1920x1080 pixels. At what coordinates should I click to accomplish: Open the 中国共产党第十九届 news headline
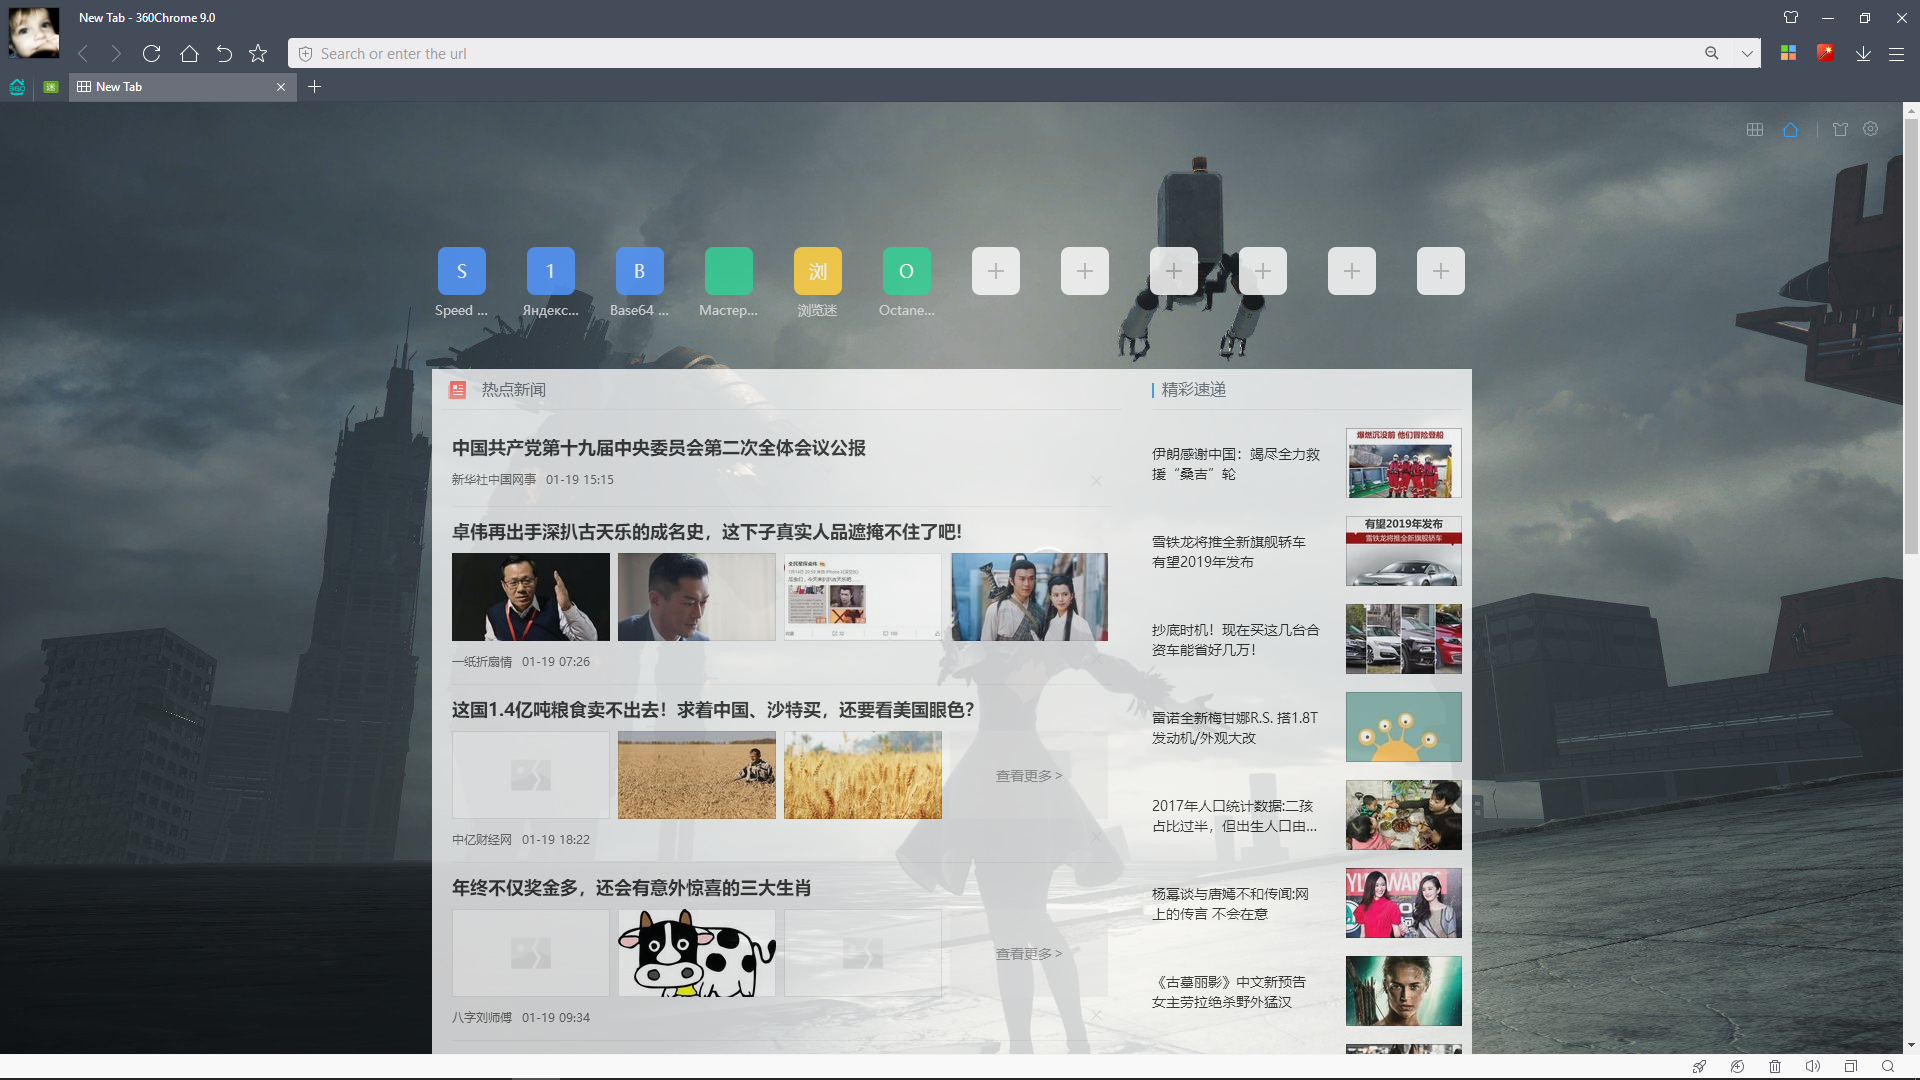pos(658,448)
